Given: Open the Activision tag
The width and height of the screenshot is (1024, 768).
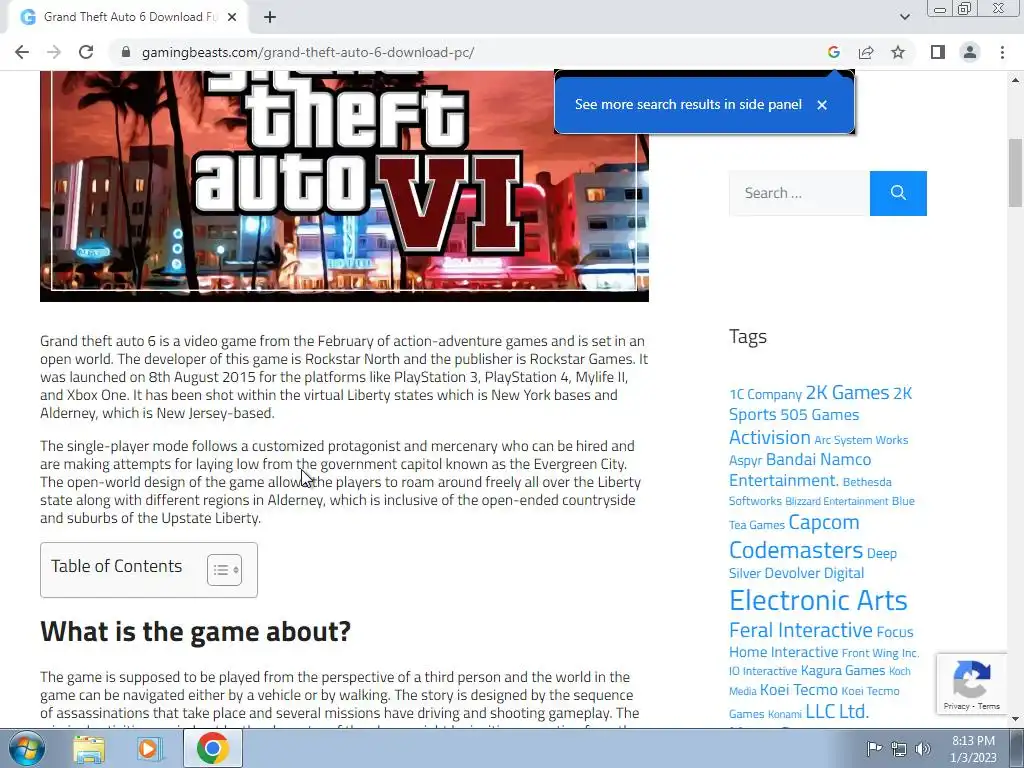Looking at the screenshot, I should pyautogui.click(x=769, y=438).
